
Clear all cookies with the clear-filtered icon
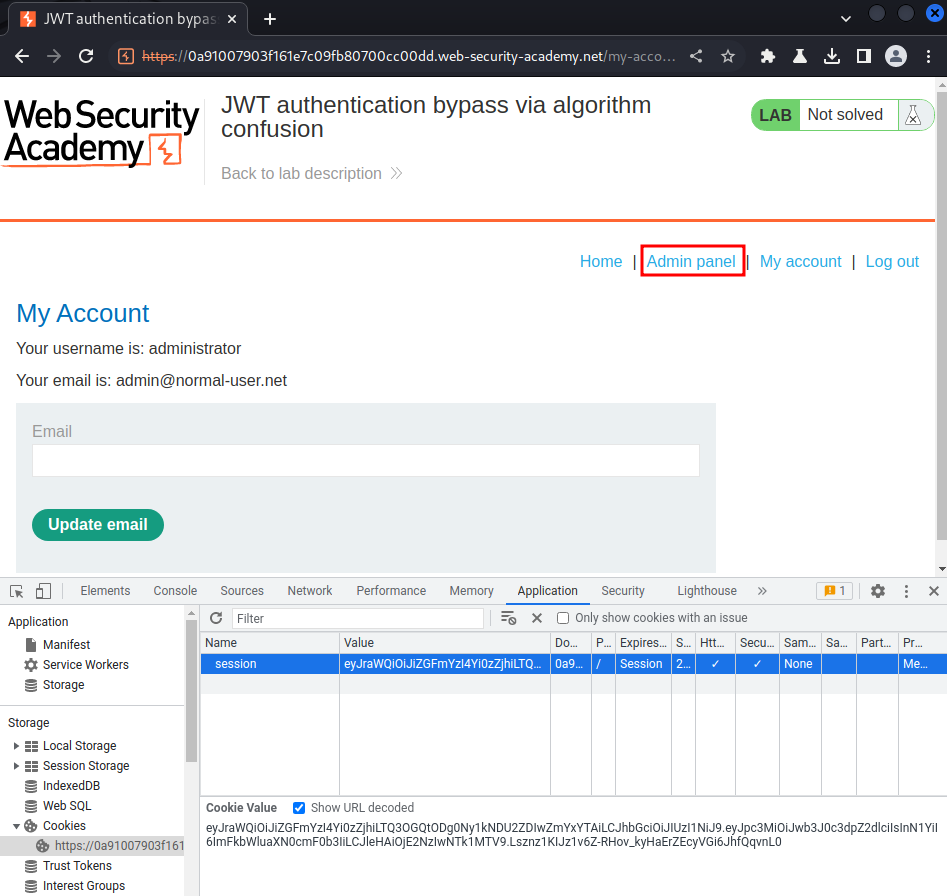pyautogui.click(x=509, y=618)
